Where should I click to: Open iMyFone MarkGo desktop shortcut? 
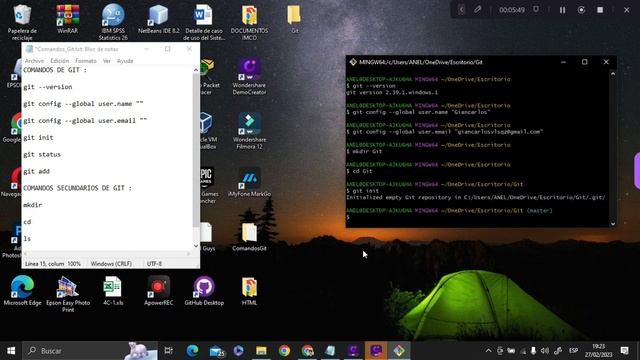249,182
